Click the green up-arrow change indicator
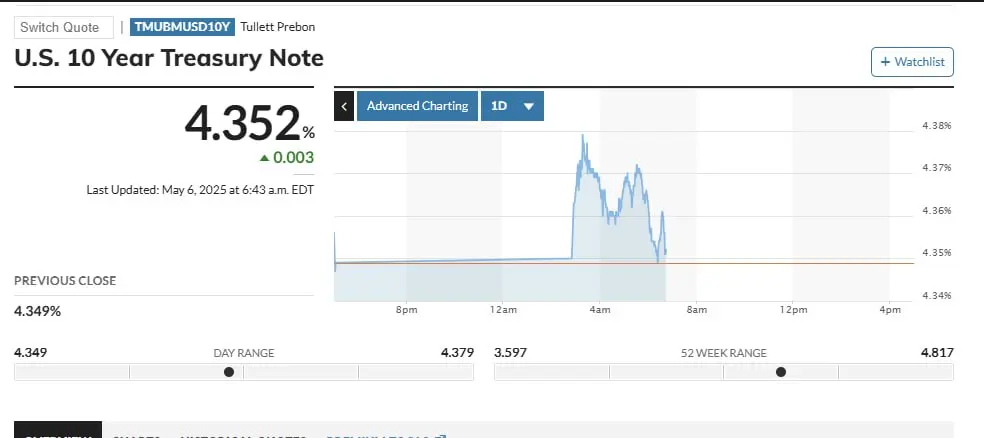 coord(264,158)
